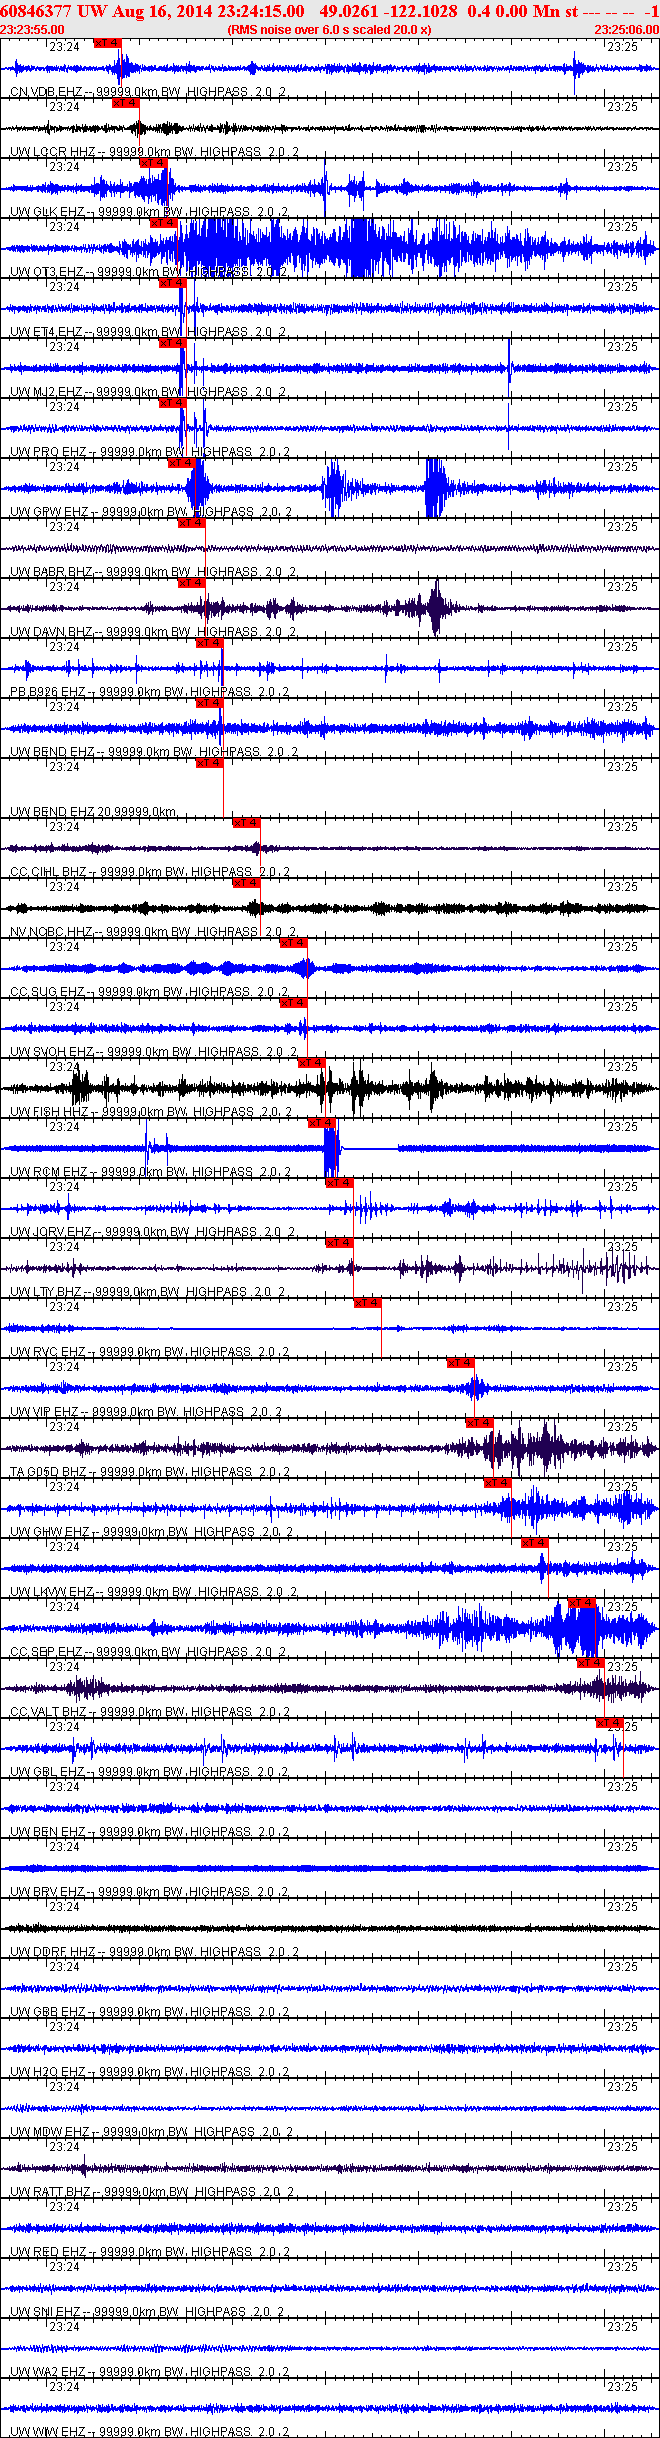This screenshot has height=2438, width=660.
Task: Click the start time 23:23:55.00 label
Action: pyautogui.click(x=32, y=30)
